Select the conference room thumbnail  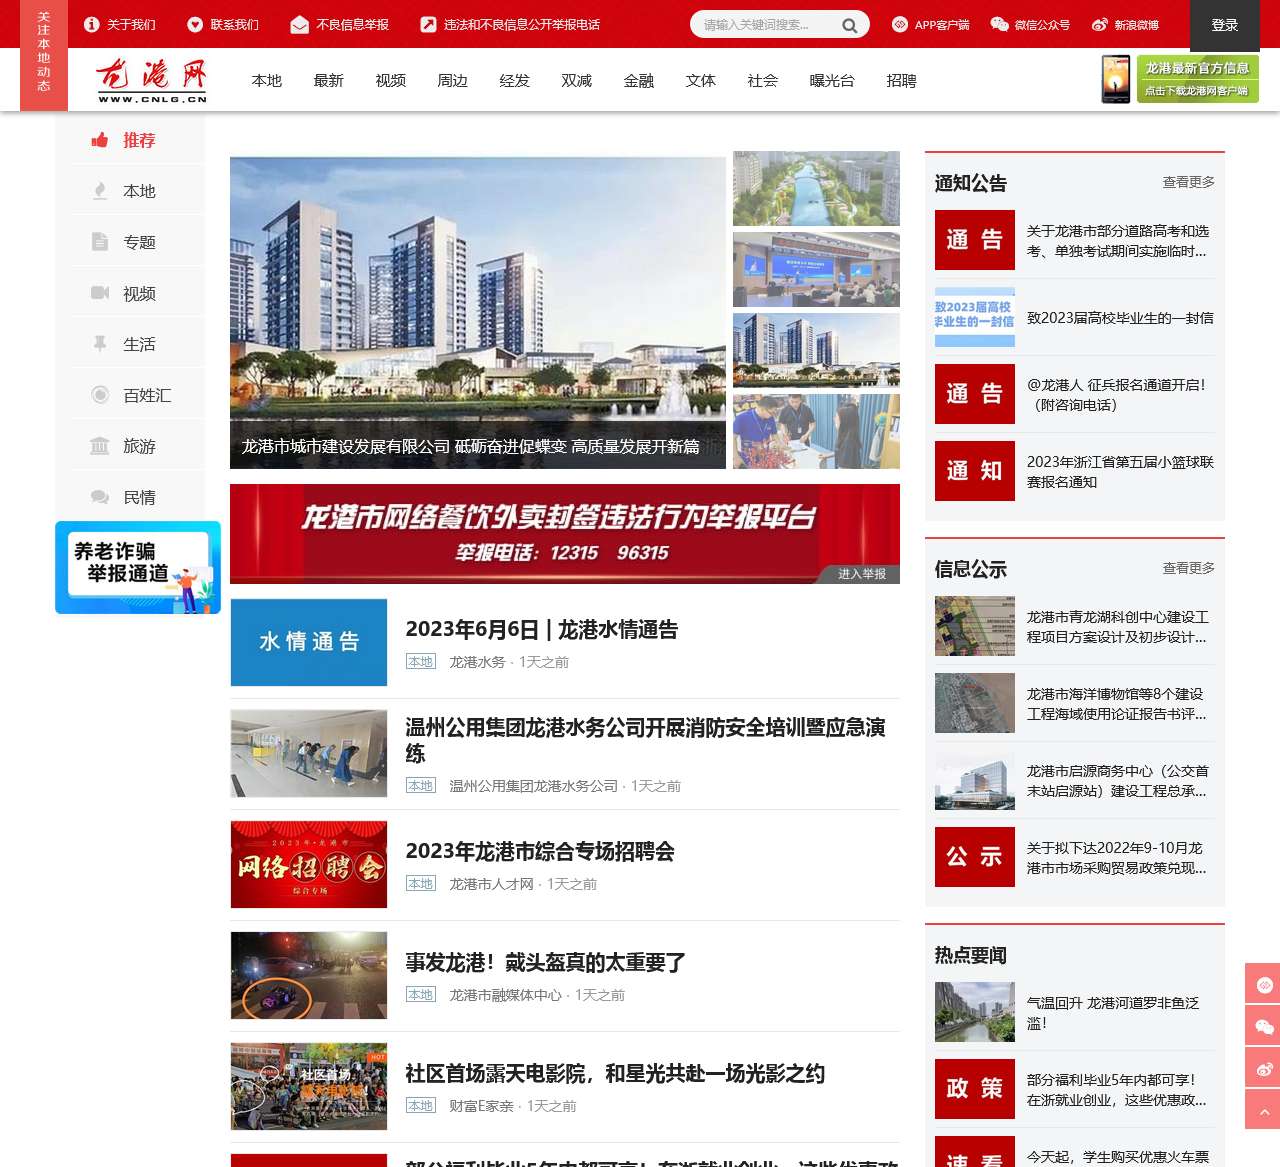click(x=816, y=269)
